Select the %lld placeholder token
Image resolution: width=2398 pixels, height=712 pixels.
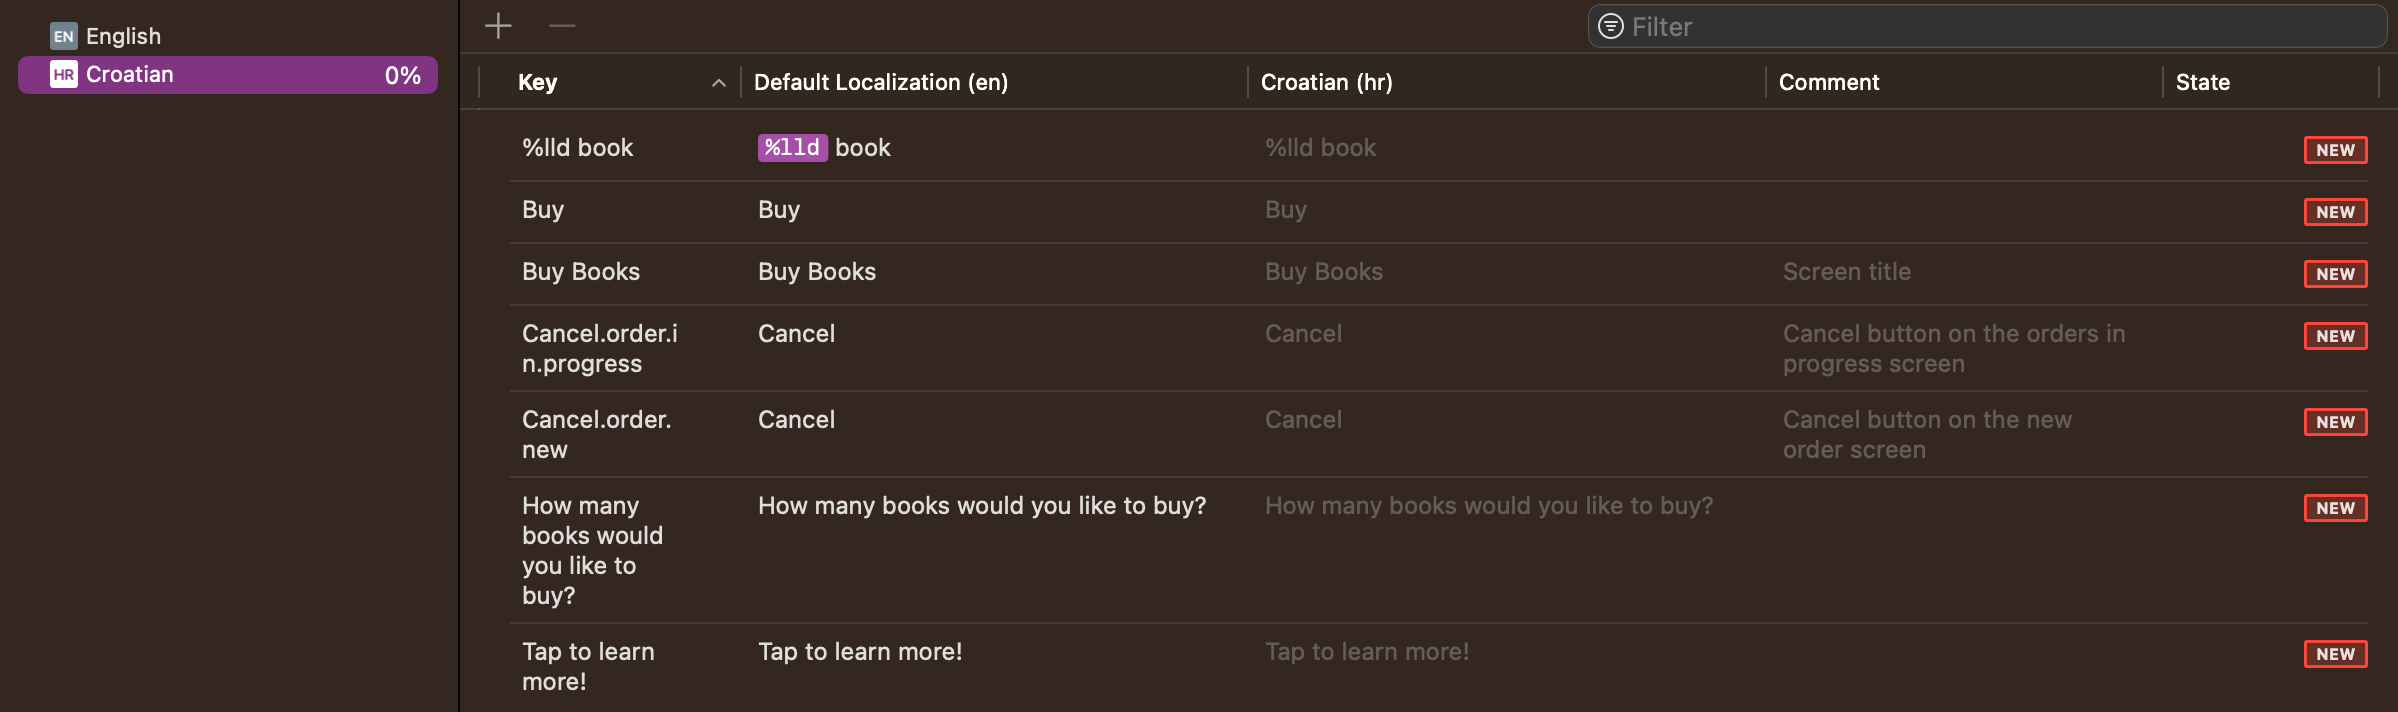click(792, 148)
